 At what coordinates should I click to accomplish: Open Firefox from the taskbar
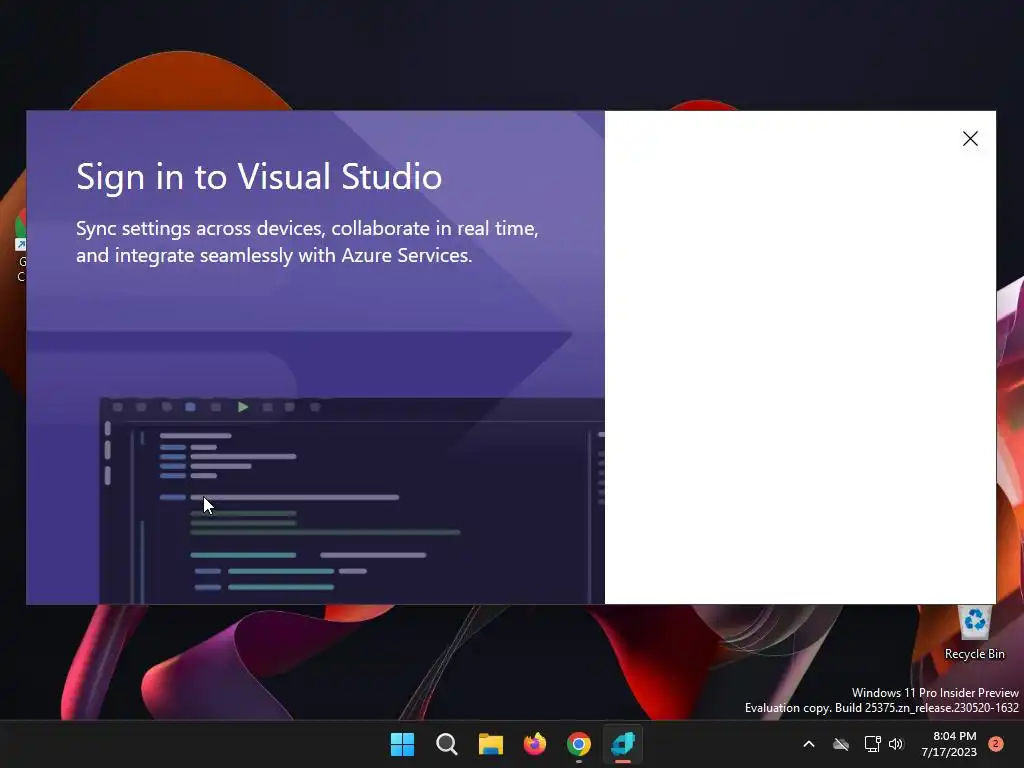(535, 744)
